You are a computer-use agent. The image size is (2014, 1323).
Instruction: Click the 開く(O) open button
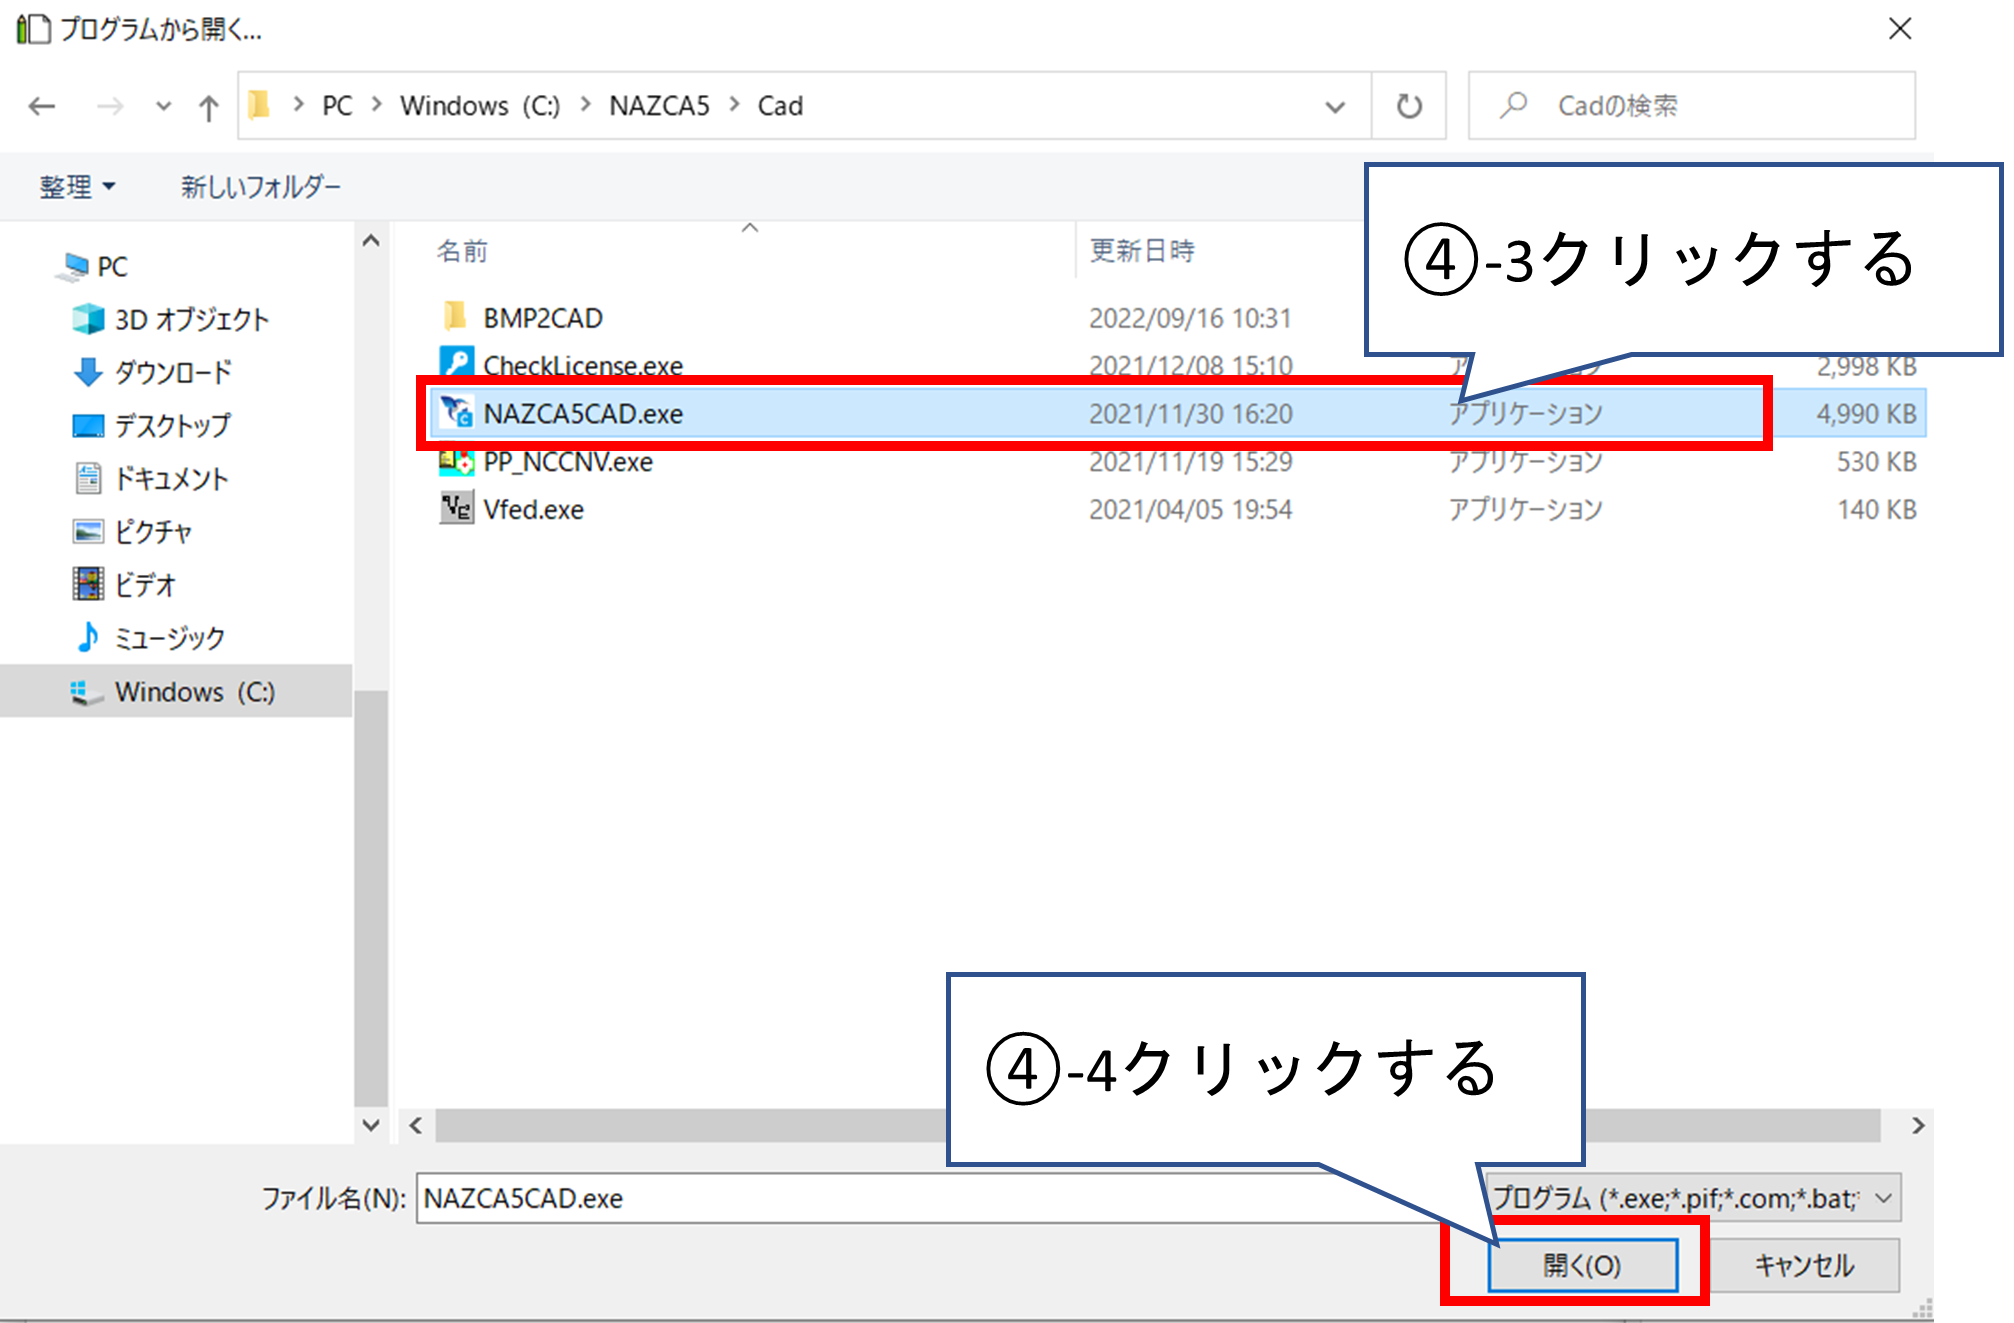[1582, 1265]
